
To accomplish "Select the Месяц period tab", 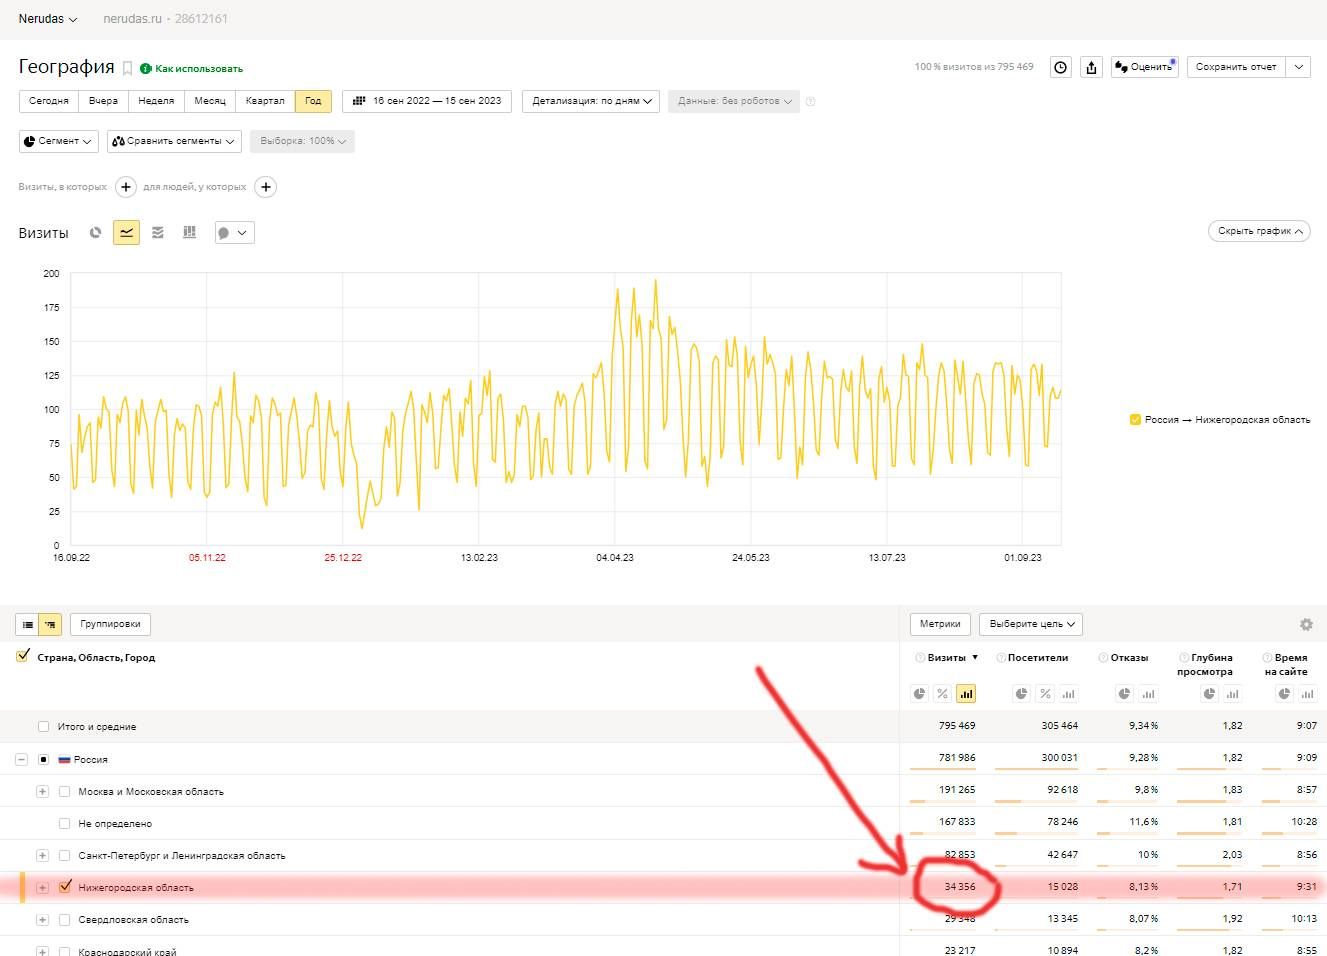I will point(210,101).
